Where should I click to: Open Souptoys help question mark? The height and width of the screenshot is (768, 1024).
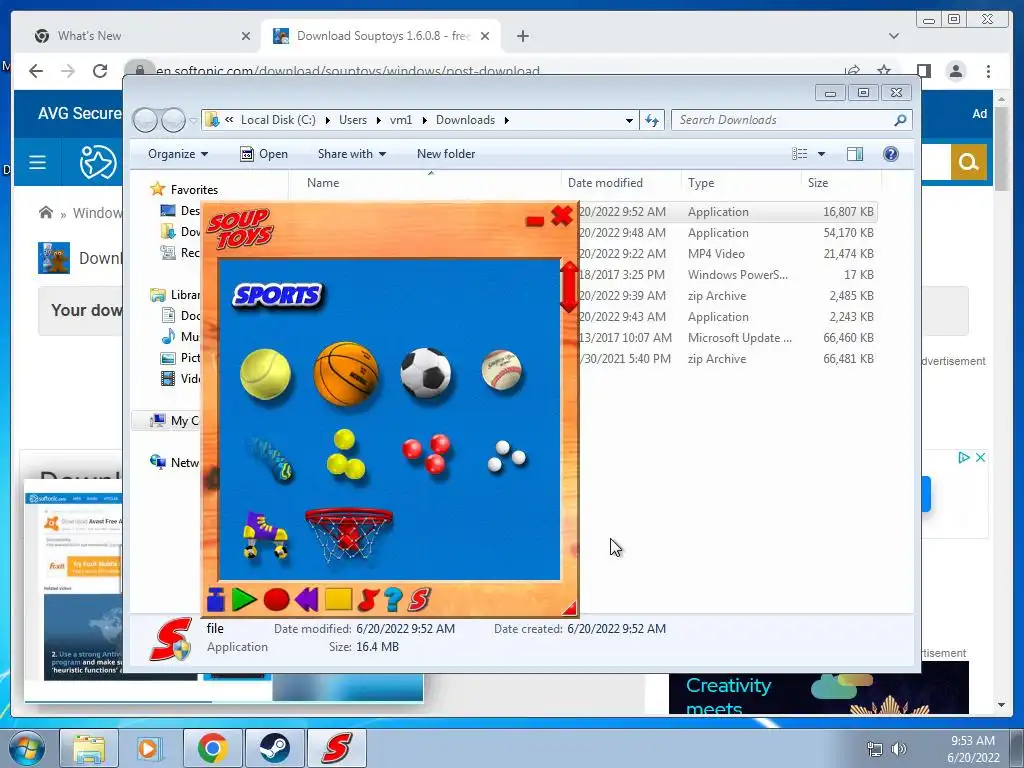coord(393,600)
